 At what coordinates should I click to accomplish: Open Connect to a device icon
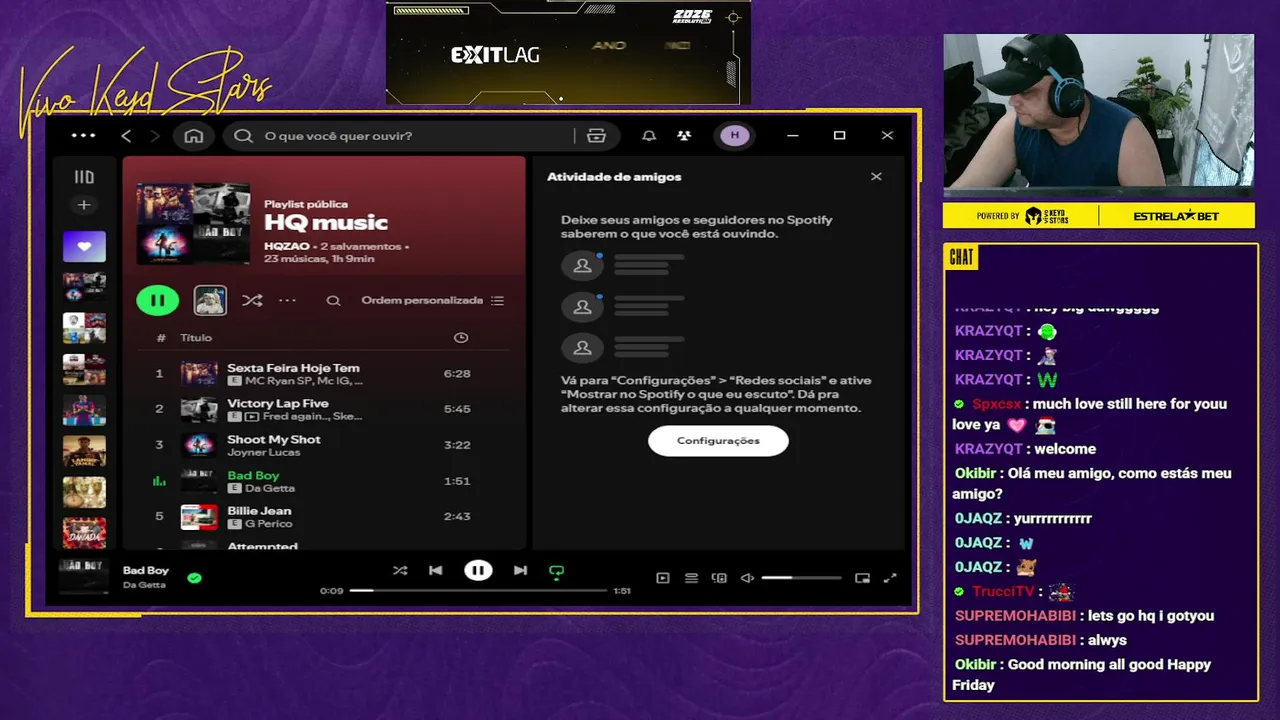(719, 578)
